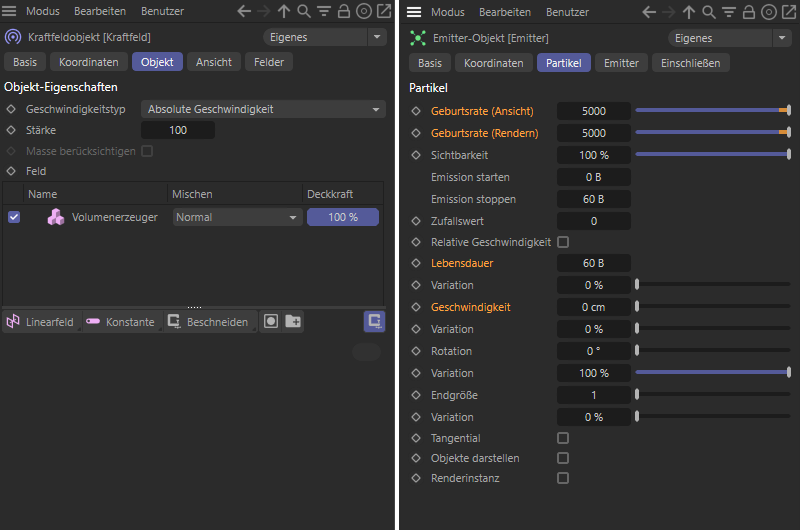Adjust the Deckkraft 100 % slider
800x530 pixels.
pyautogui.click(x=343, y=217)
